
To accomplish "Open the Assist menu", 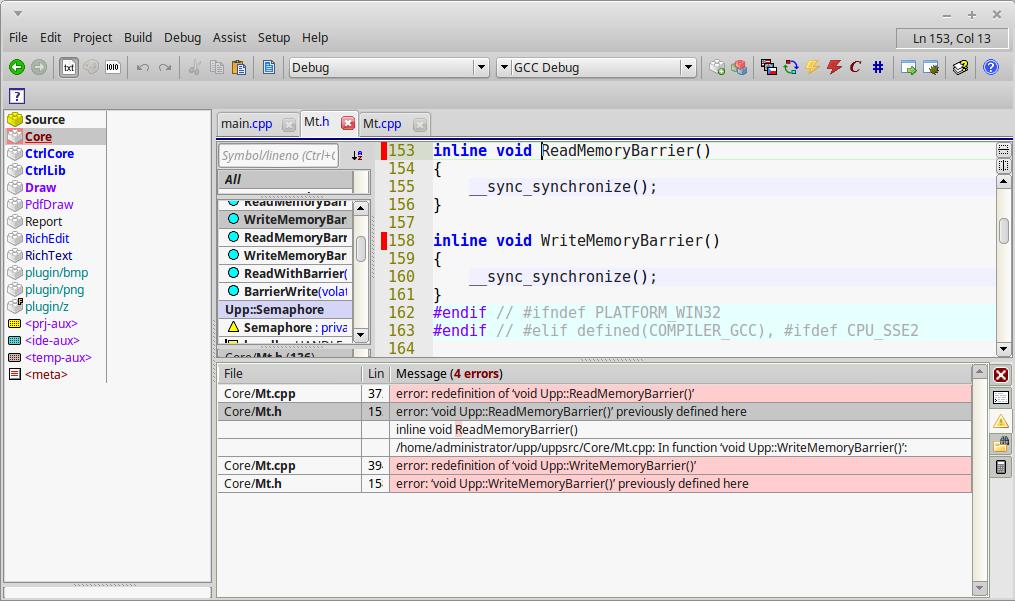I will (229, 37).
